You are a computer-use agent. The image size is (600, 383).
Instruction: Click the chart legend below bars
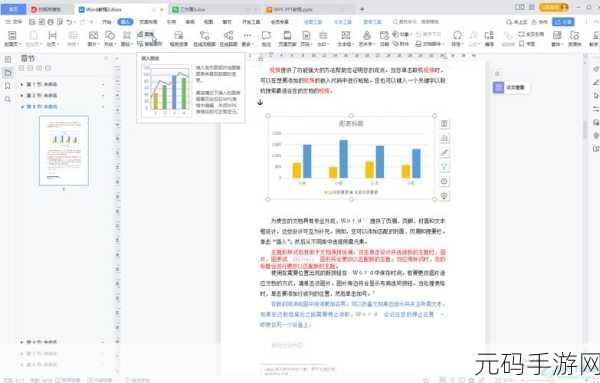351,192
